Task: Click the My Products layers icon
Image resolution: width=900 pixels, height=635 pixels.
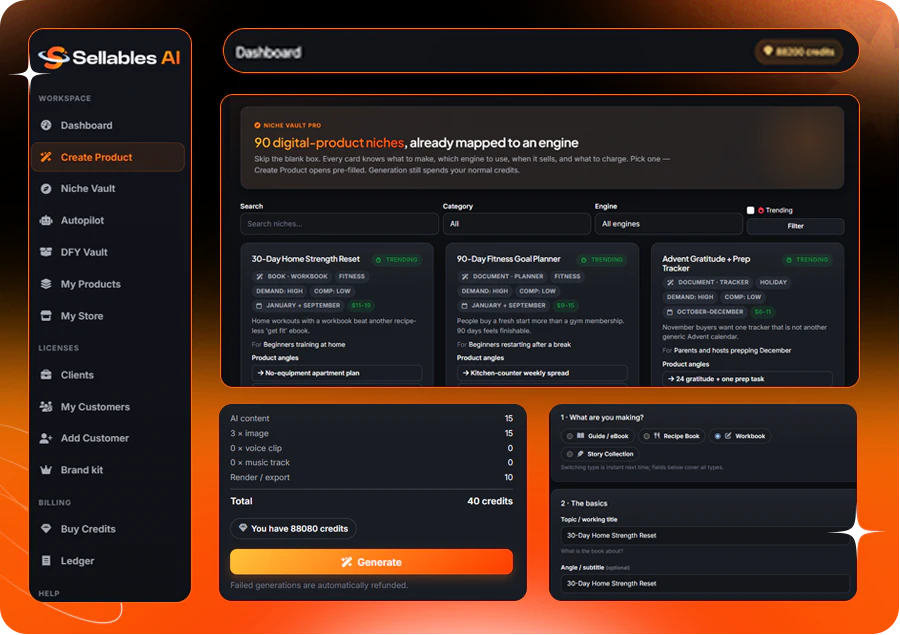Action: 46,284
